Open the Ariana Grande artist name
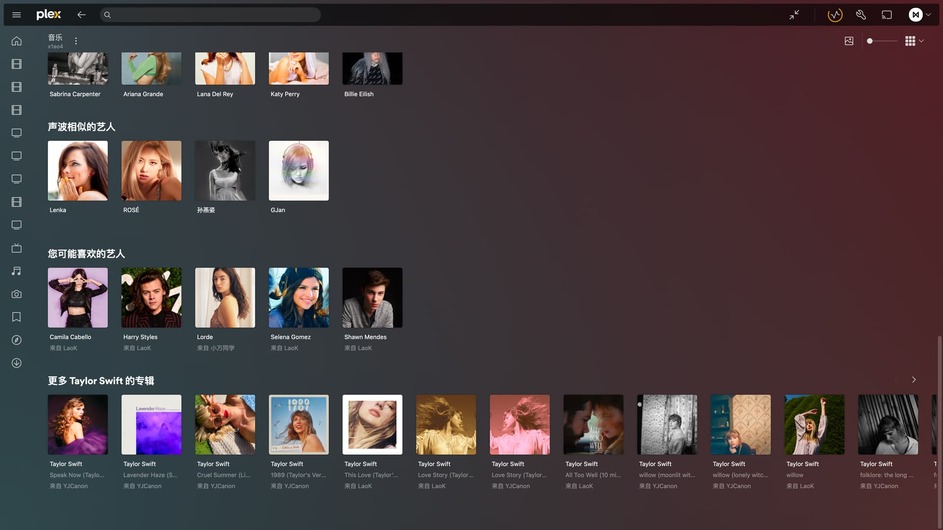 143,94
